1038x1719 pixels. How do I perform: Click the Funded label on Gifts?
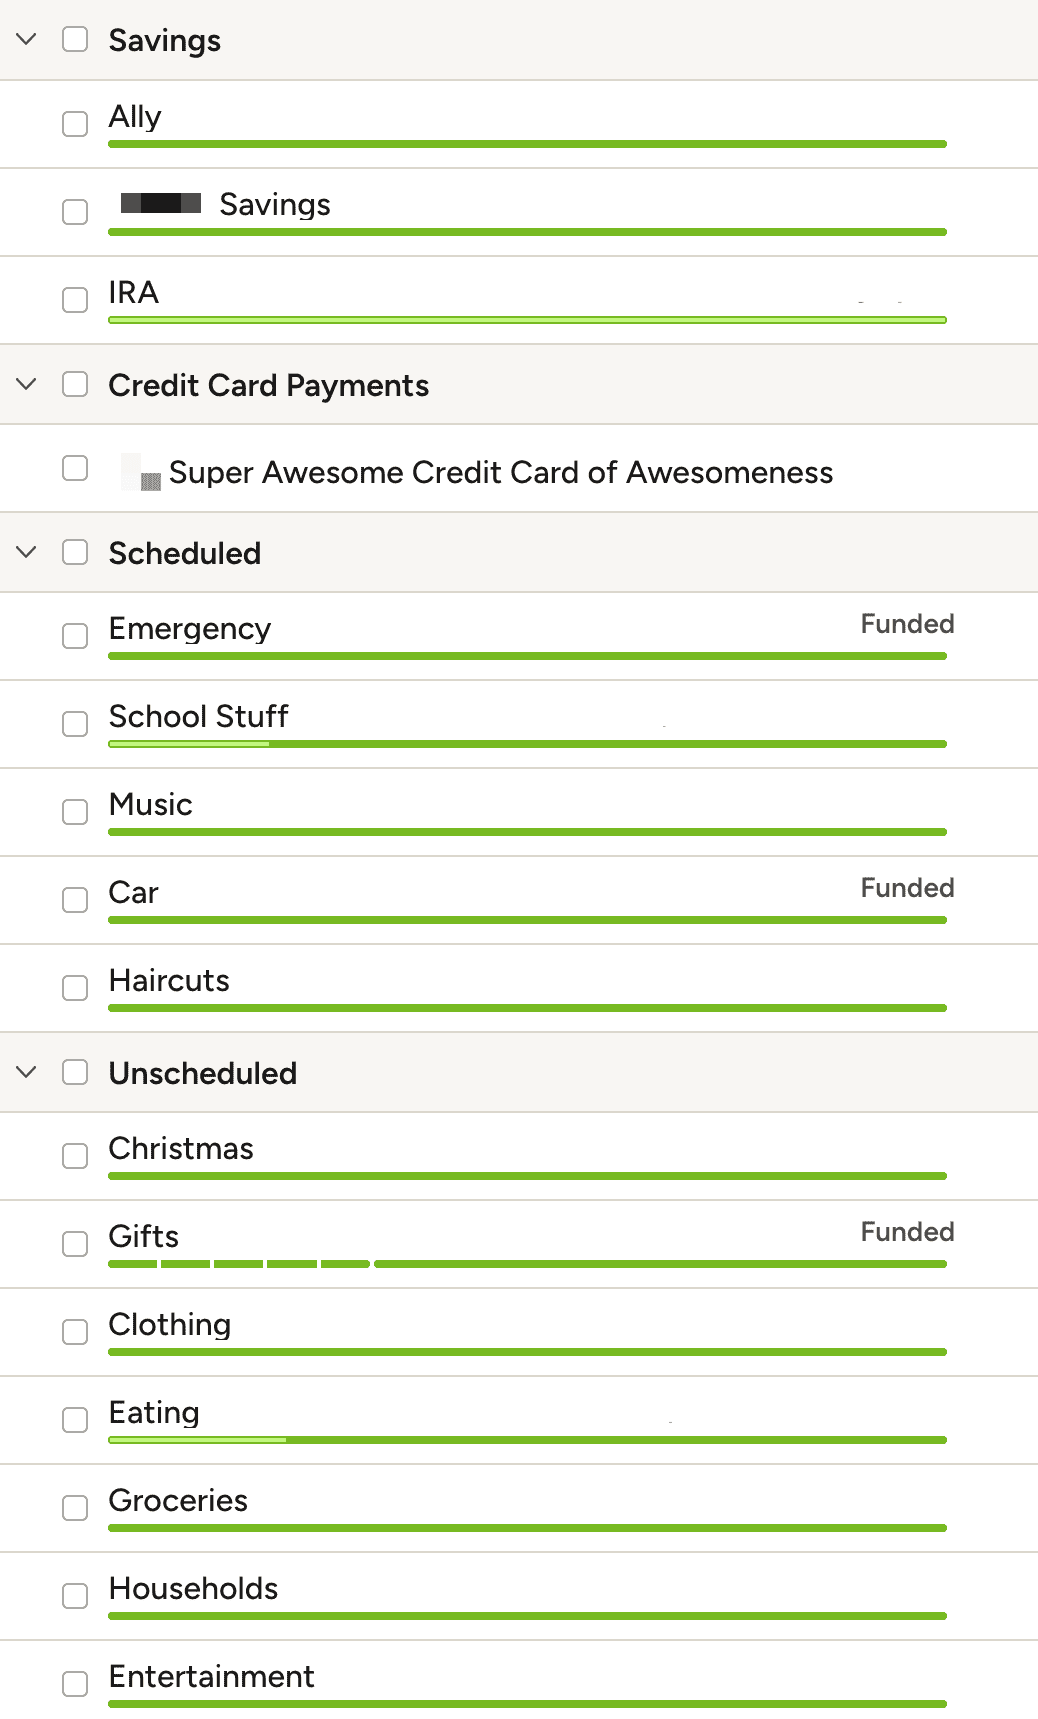point(907,1232)
